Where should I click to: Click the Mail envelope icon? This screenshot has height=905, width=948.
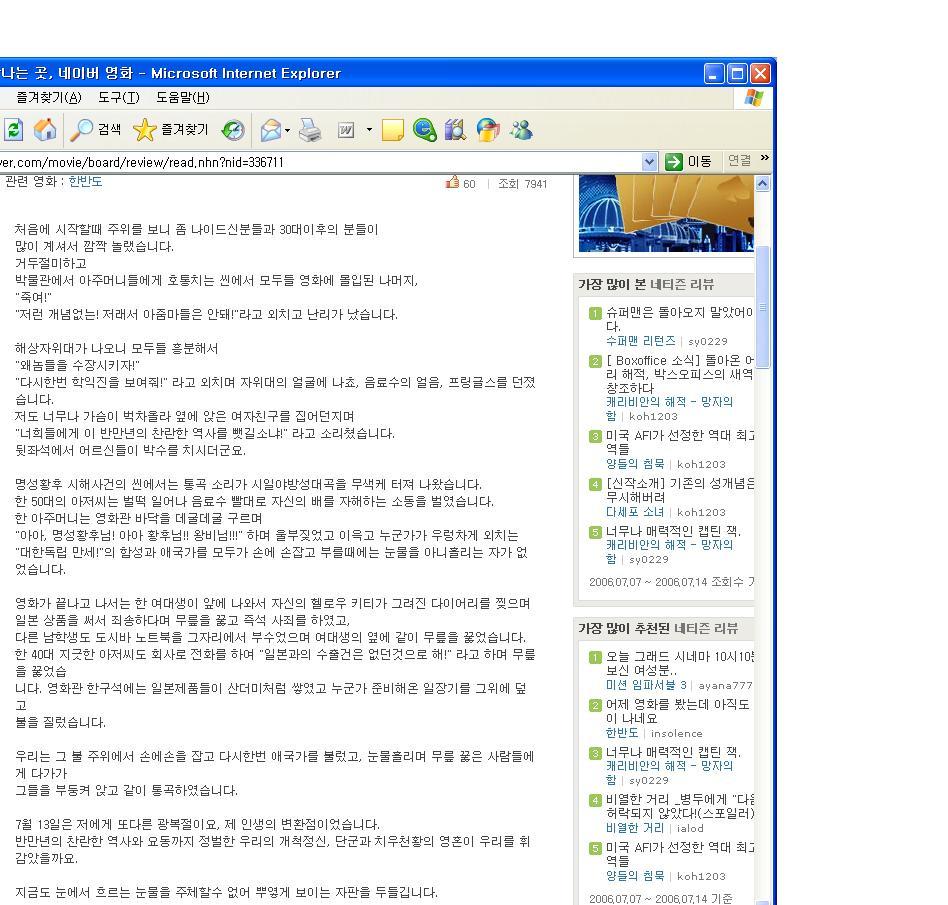pyautogui.click(x=270, y=129)
